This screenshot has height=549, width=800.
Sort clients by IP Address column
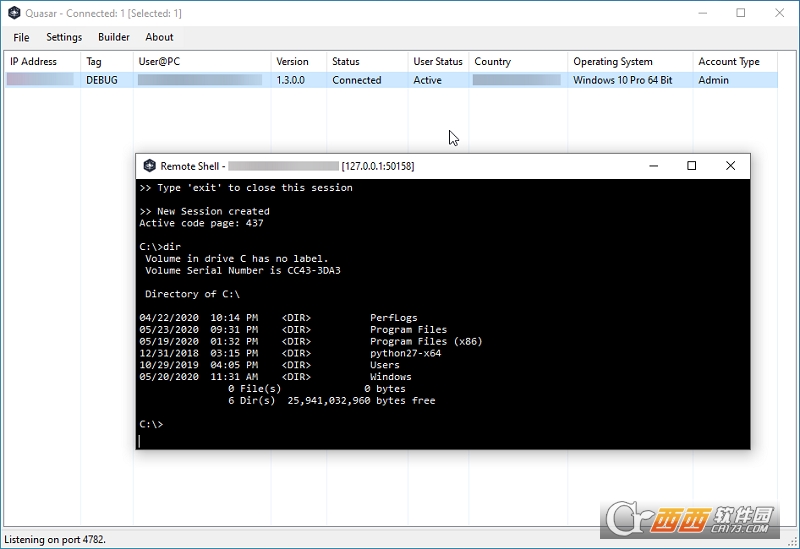point(40,61)
